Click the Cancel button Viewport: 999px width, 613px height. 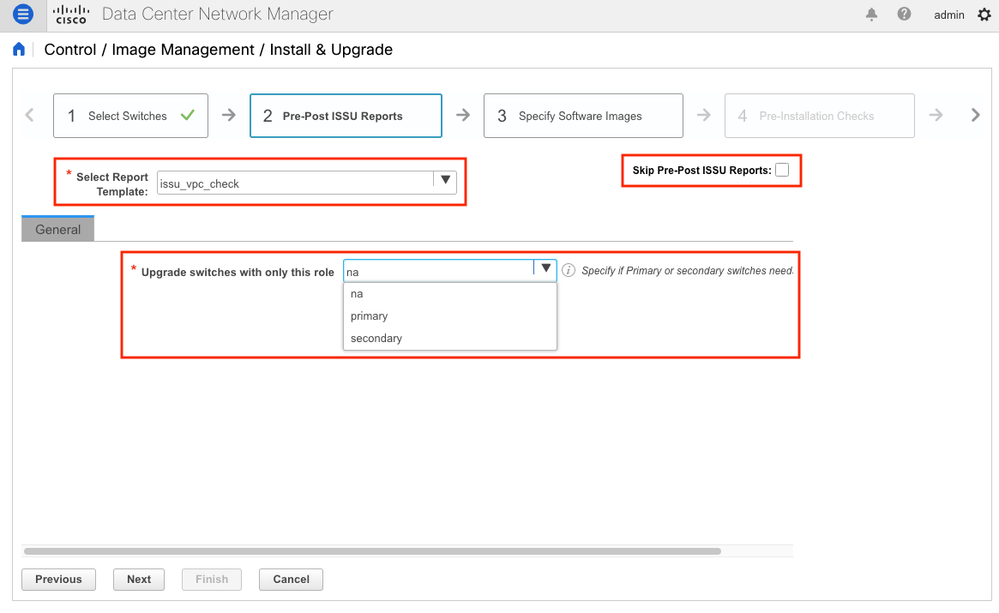click(x=291, y=579)
